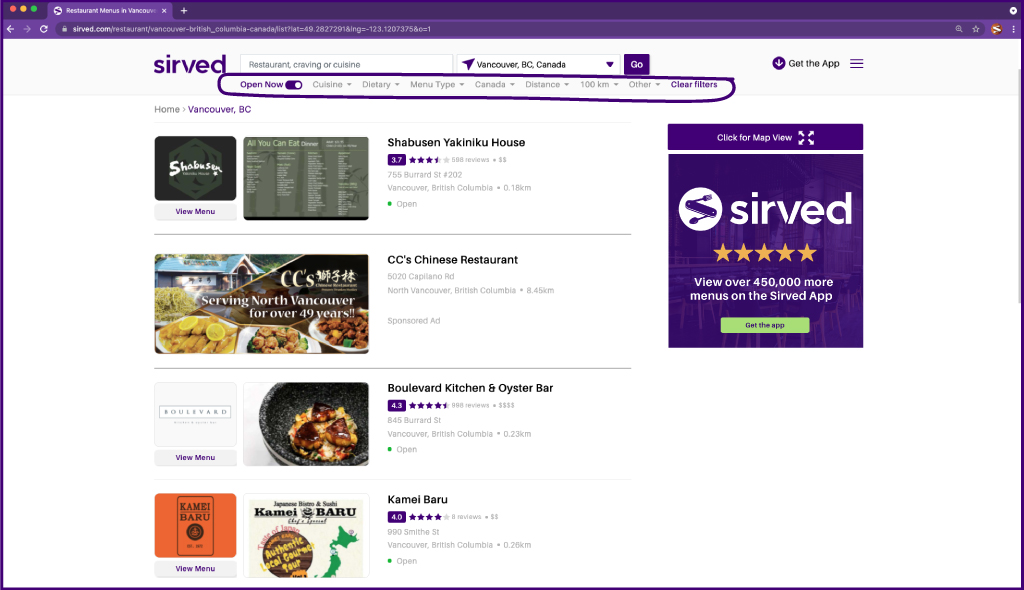
Task: Close the Restaurant Menus browser tab
Action: pos(164,10)
